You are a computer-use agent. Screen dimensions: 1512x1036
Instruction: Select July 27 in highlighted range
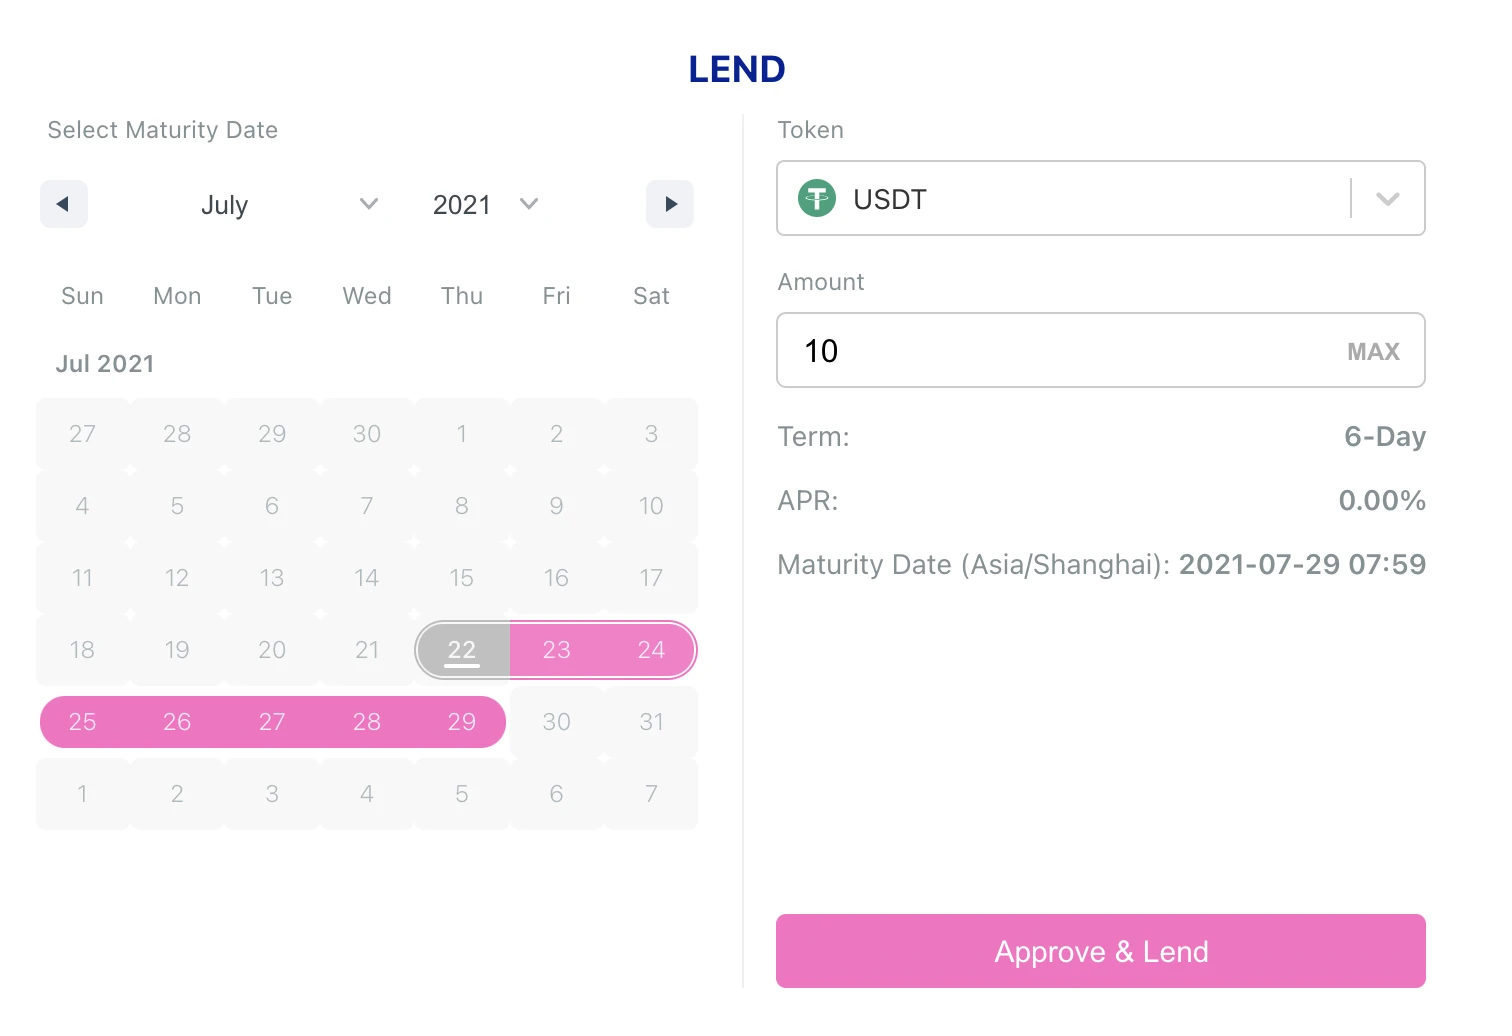pos(272,722)
